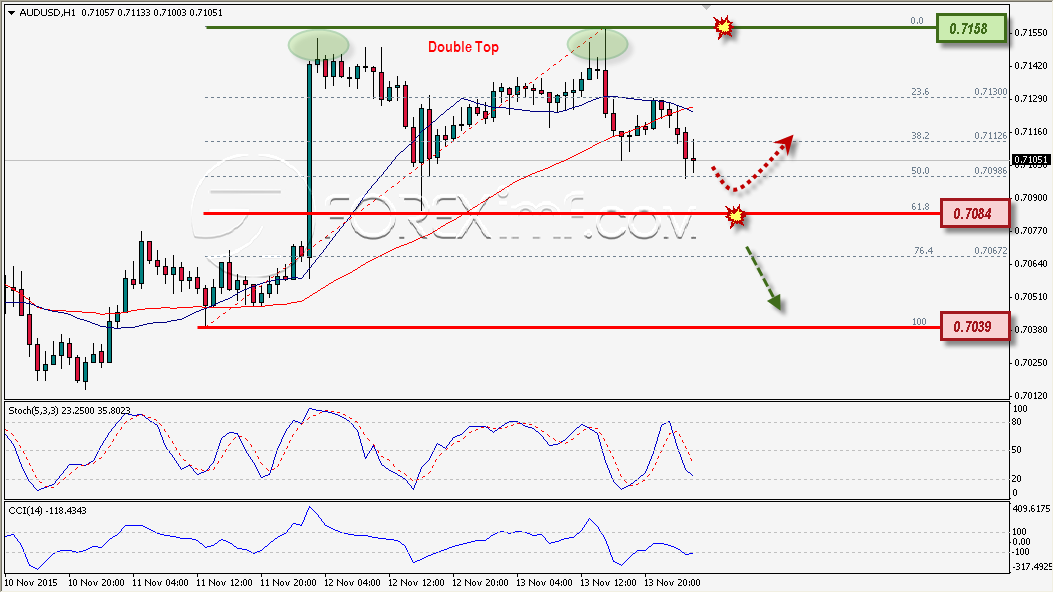
Task: Click the AUDUSD,H1 symbol title
Action: pos(47,13)
